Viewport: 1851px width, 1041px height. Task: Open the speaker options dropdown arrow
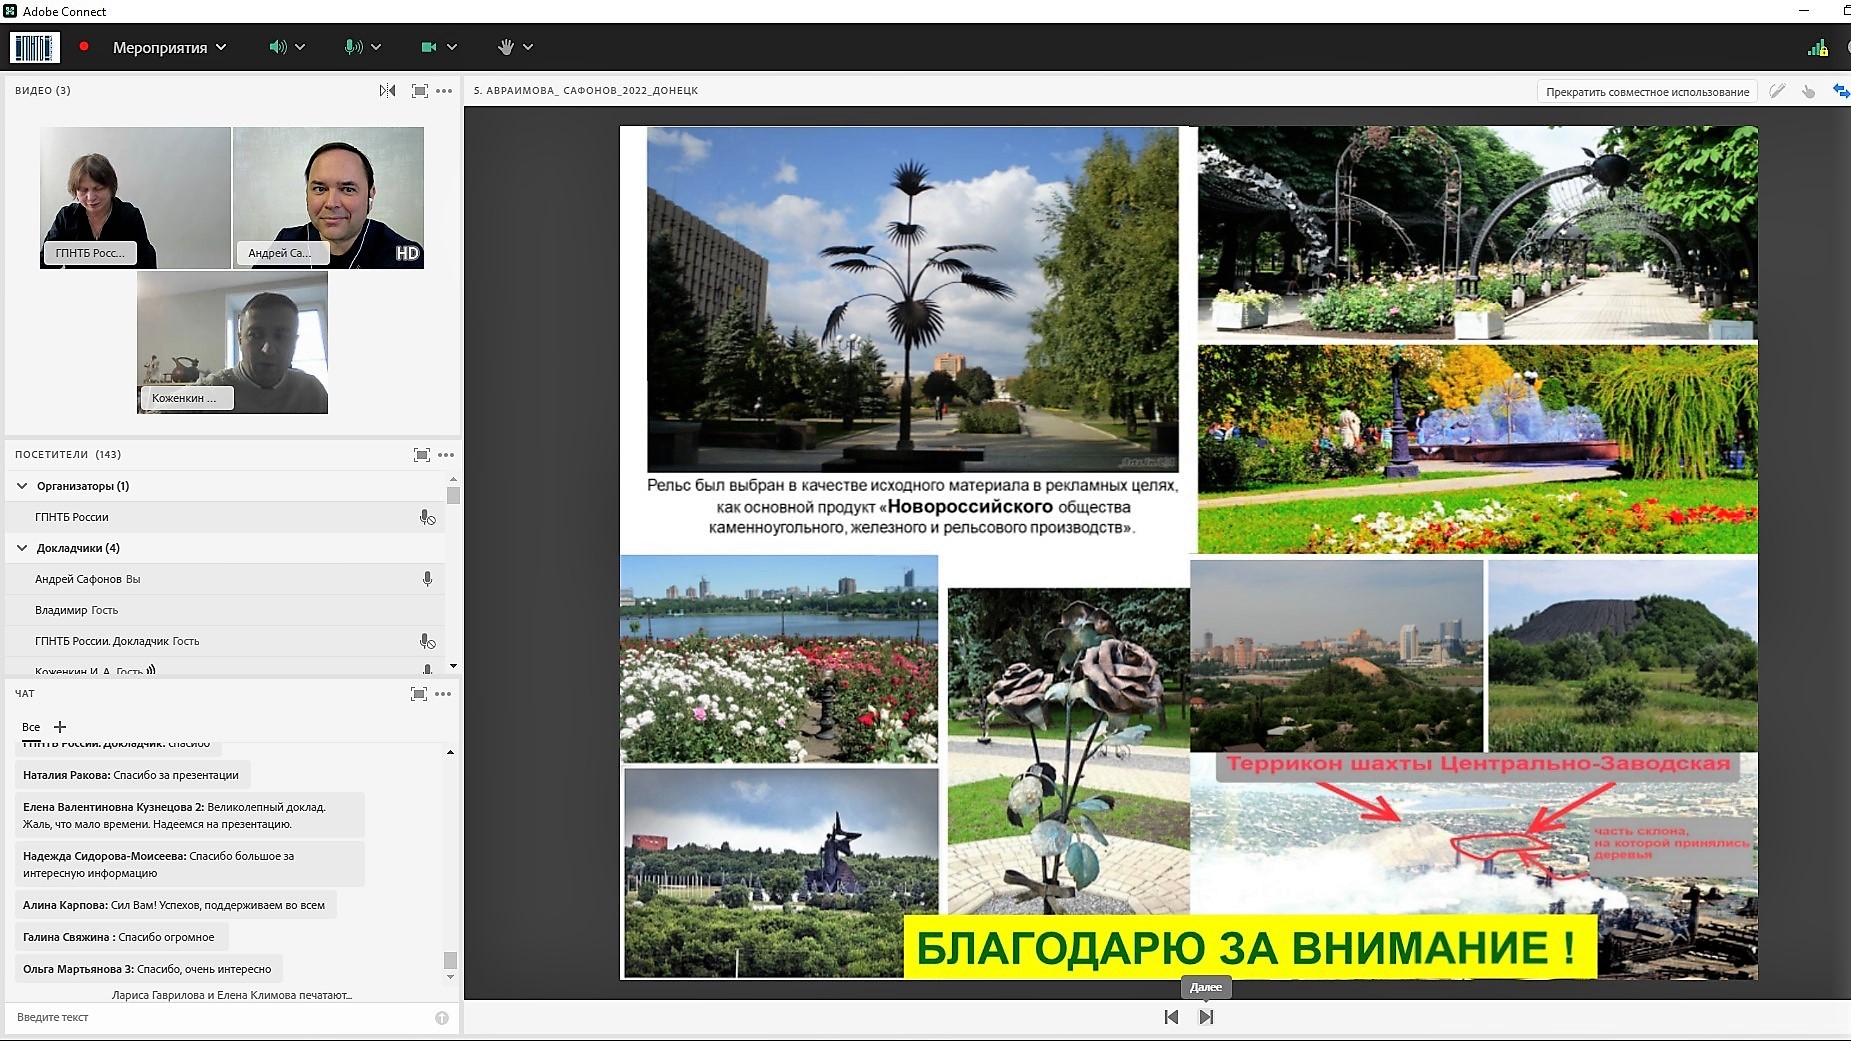pyautogui.click(x=300, y=47)
